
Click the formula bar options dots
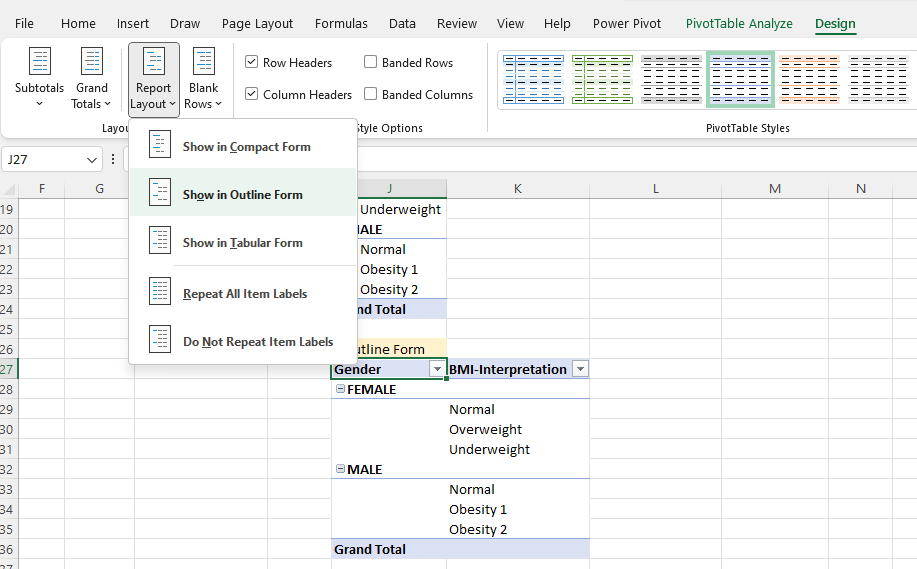[x=113, y=160]
